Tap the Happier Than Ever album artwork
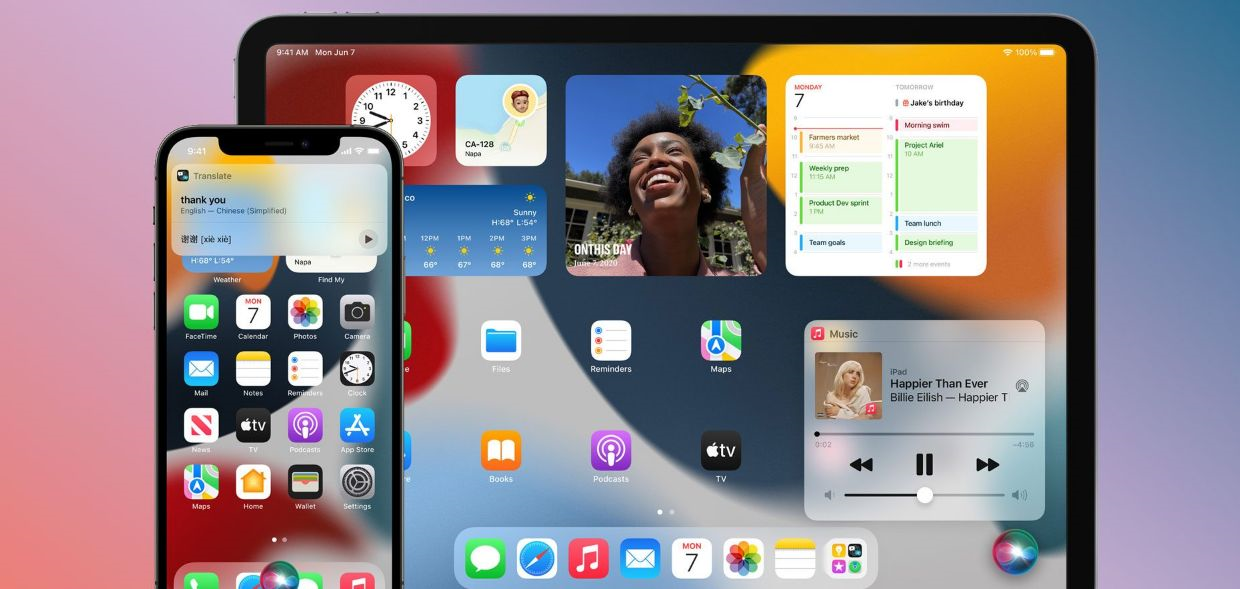The height and width of the screenshot is (589, 1240). click(x=848, y=385)
